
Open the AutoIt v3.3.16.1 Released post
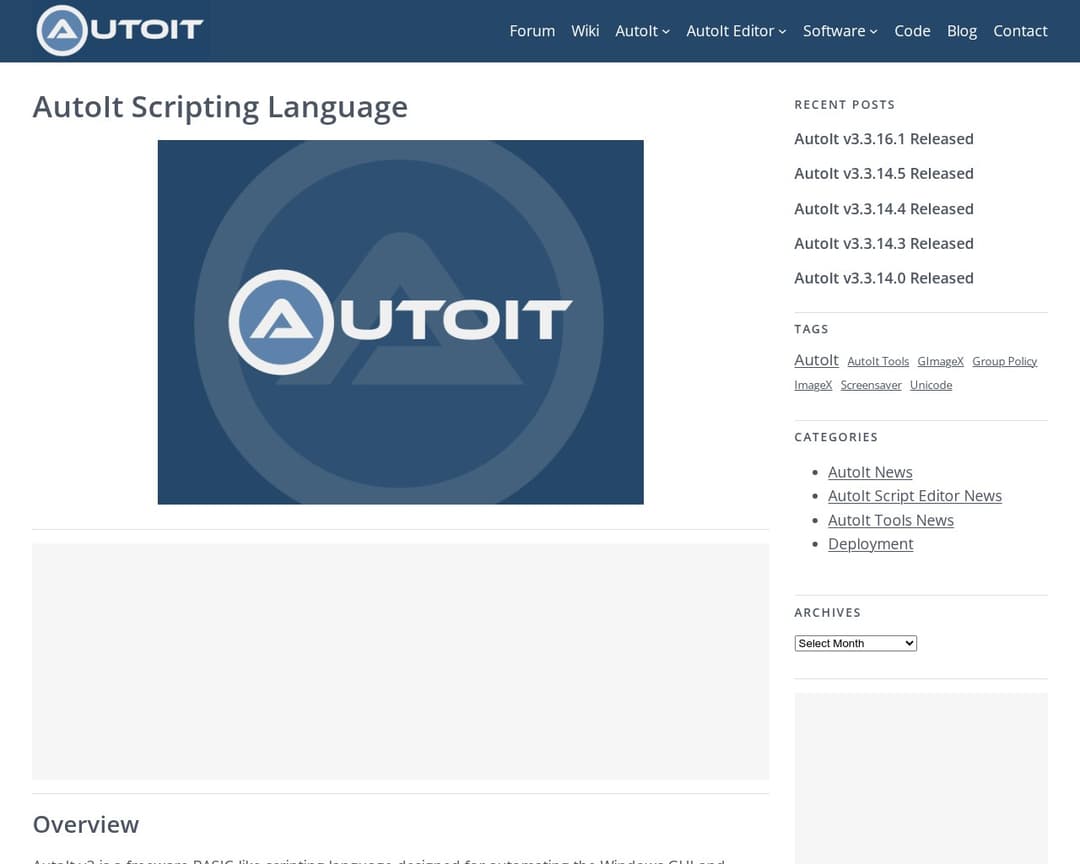pos(884,139)
